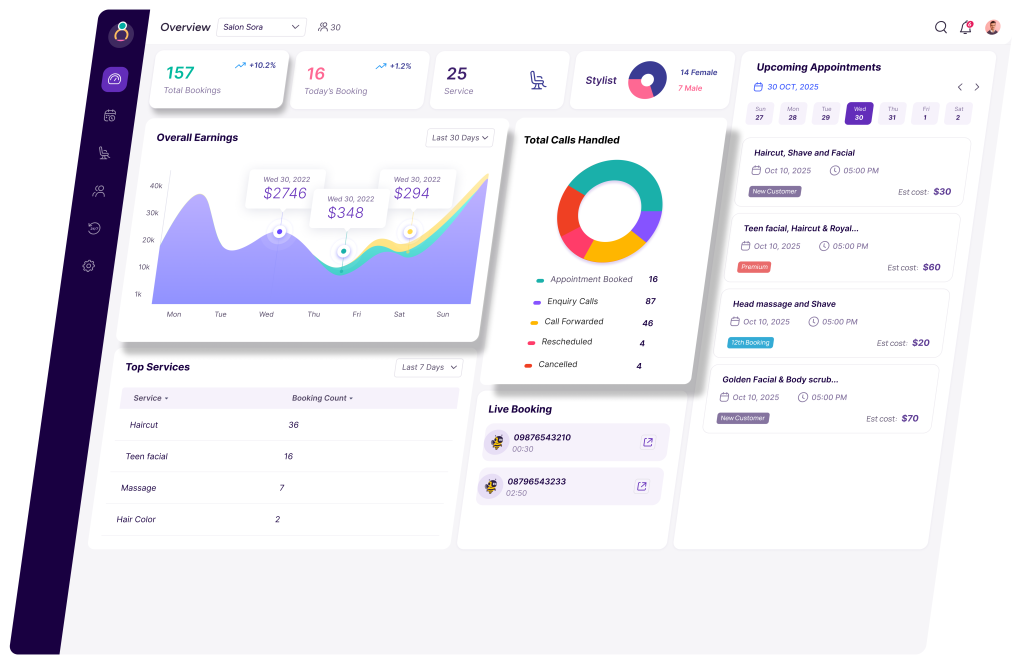Open the Last 7 Days dropdown
Image resolution: width=1024 pixels, height=664 pixels.
point(429,368)
